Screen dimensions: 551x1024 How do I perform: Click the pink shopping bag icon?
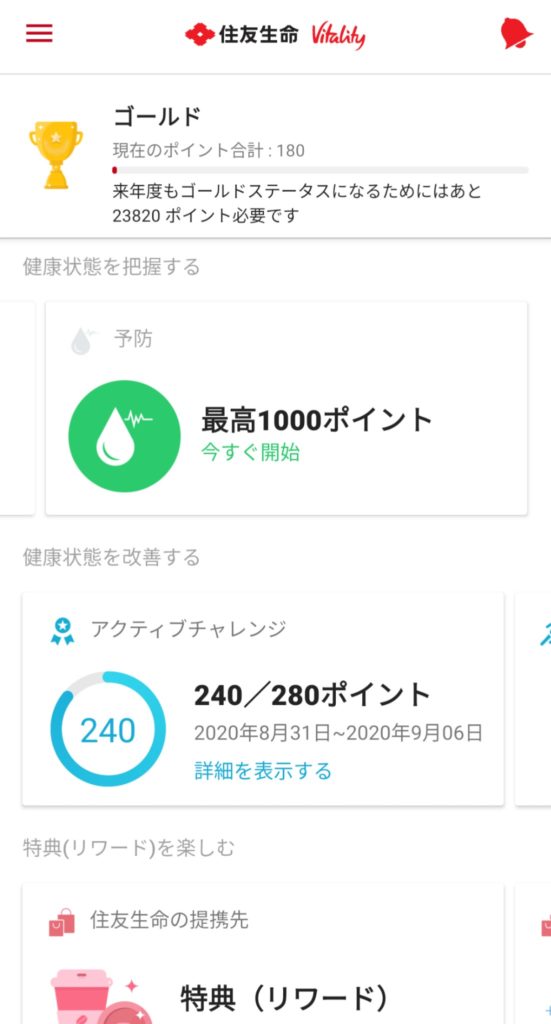pos(61,921)
